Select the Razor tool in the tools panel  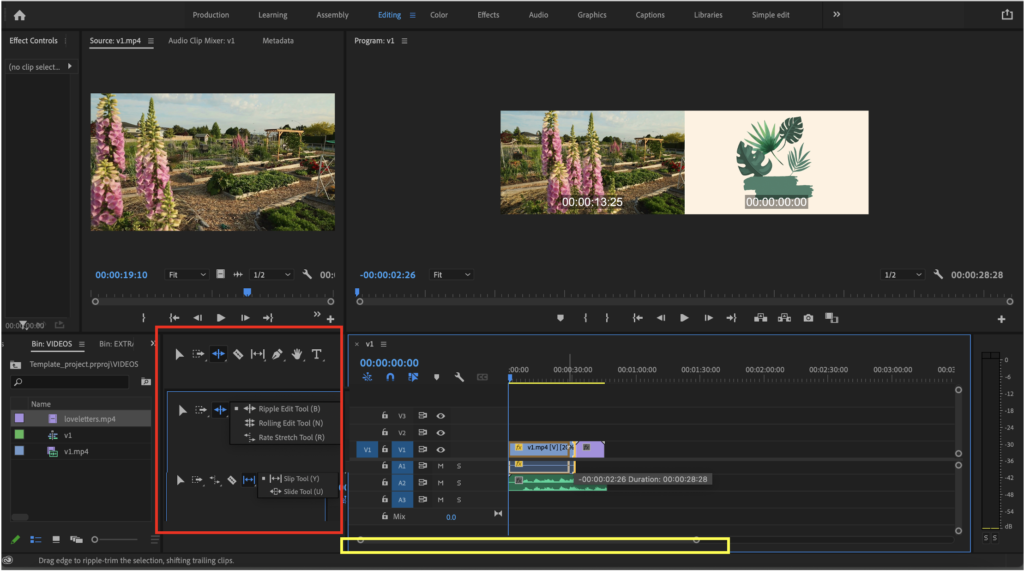[x=238, y=354]
